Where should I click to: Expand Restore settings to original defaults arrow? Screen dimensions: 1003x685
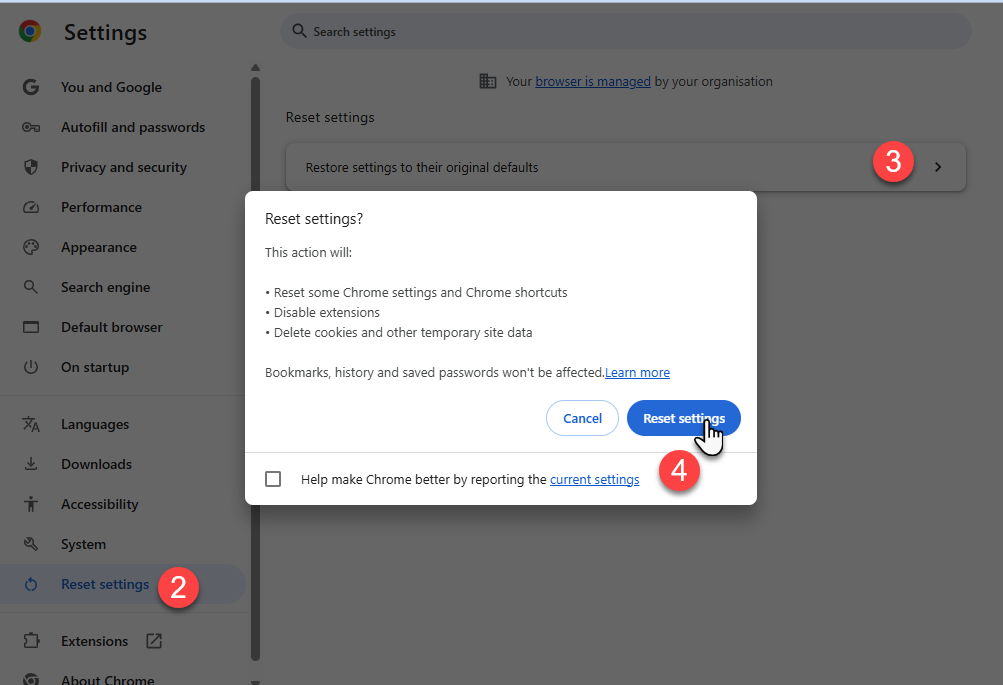pyautogui.click(x=938, y=167)
